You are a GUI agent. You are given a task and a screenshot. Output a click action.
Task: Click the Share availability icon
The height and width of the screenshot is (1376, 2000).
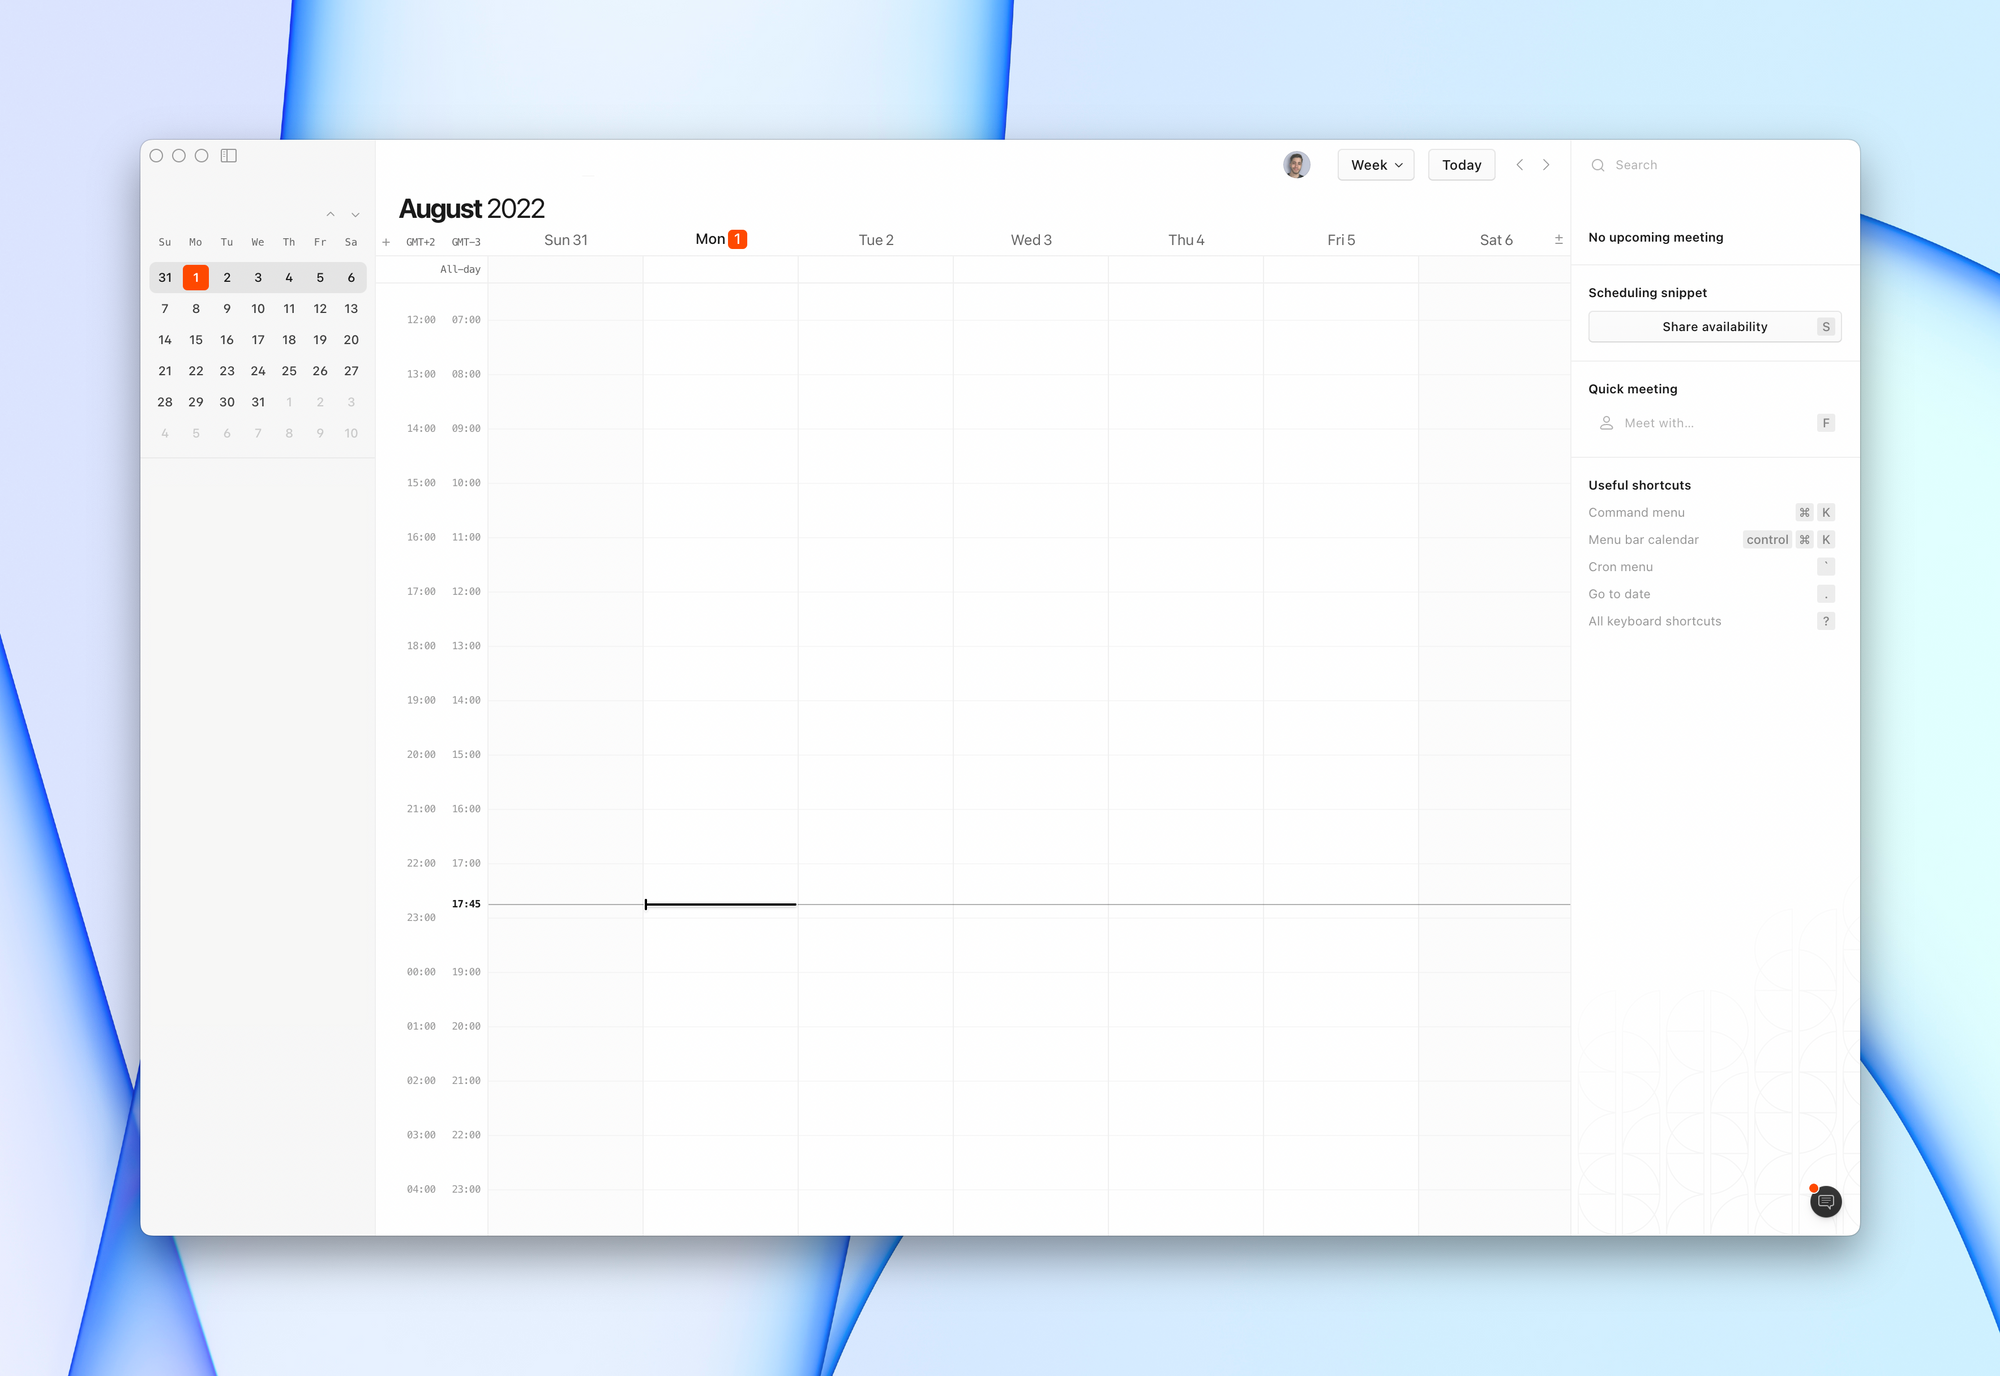[x=1713, y=325]
